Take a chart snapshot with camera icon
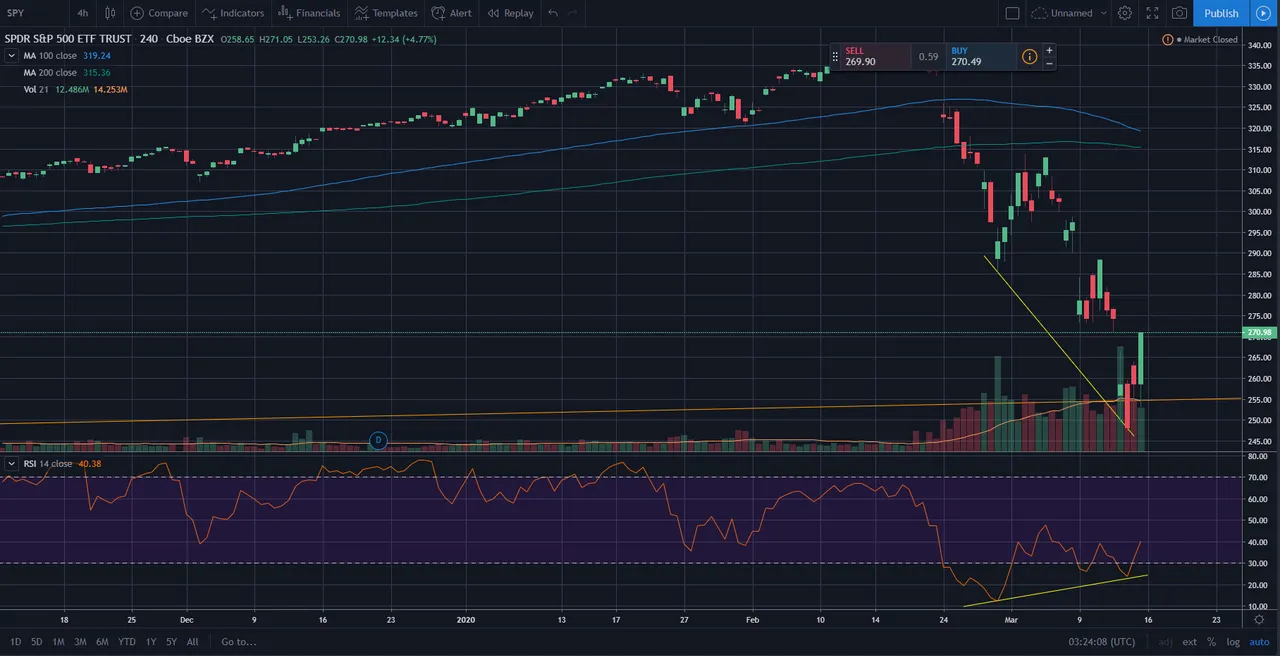Screen dimensions: 1280x656 1180,13
